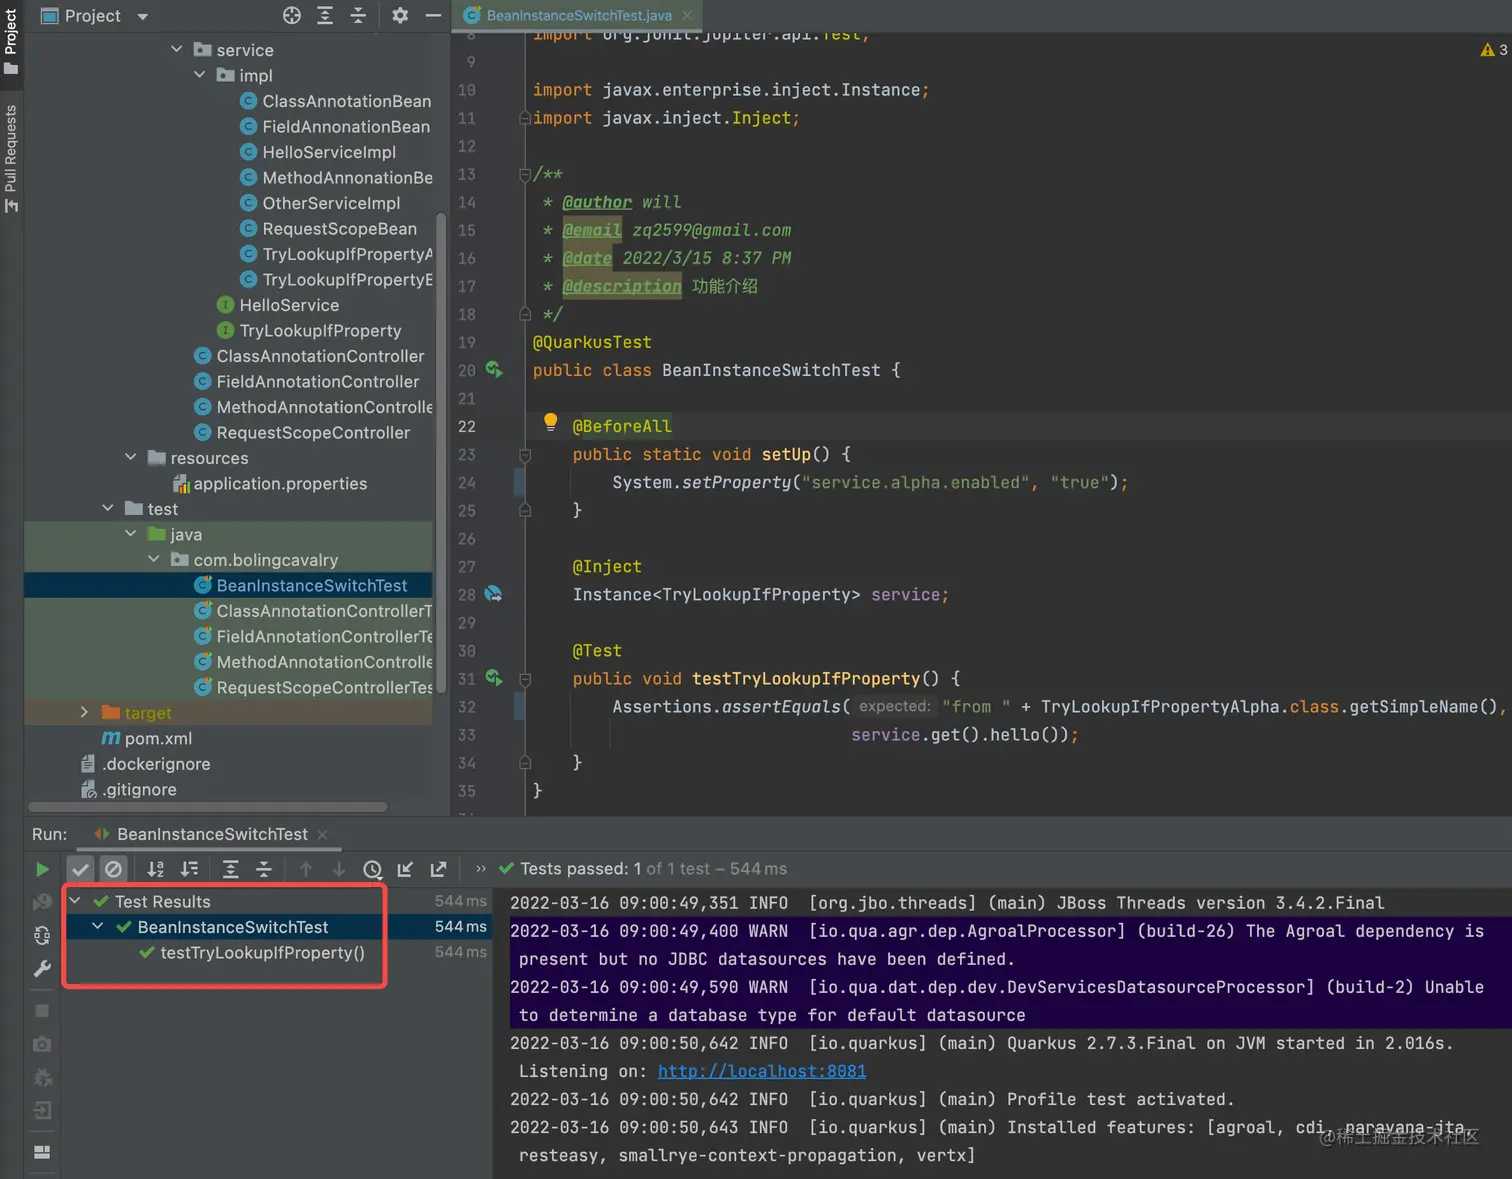Expand the target folder
Viewport: 1512px width, 1179px height.
tap(84, 712)
